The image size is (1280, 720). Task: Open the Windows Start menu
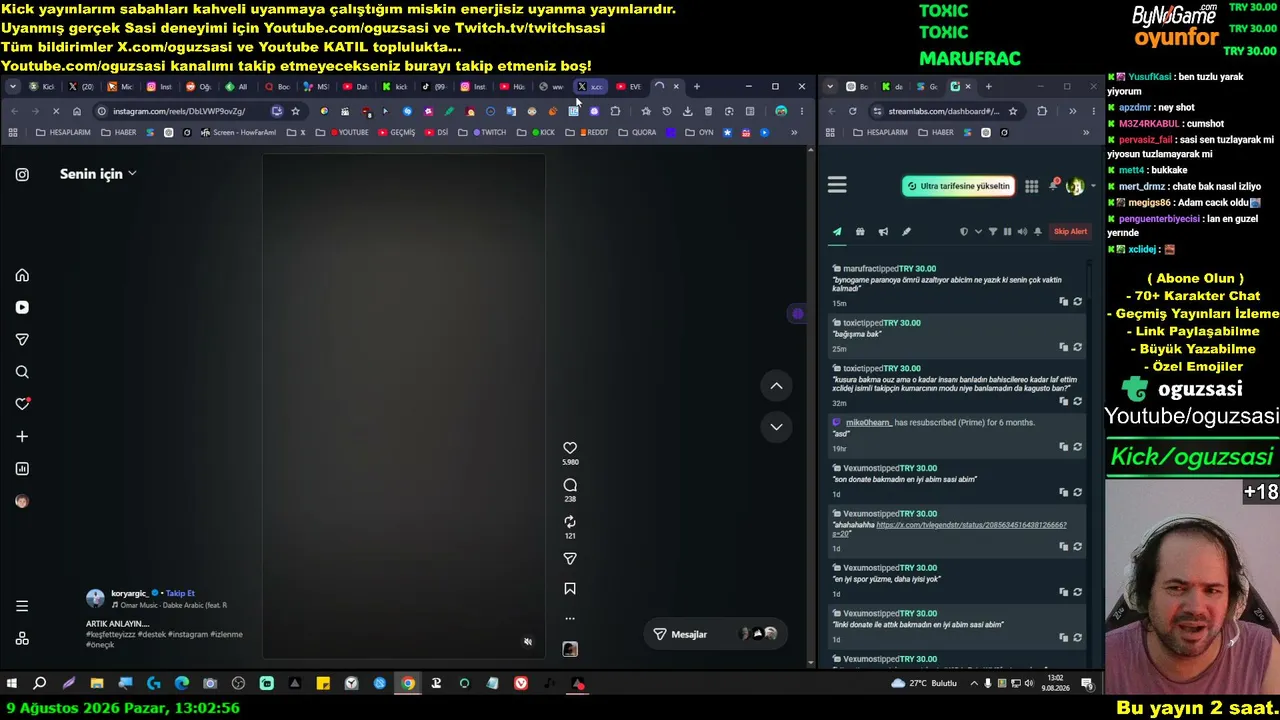12,684
